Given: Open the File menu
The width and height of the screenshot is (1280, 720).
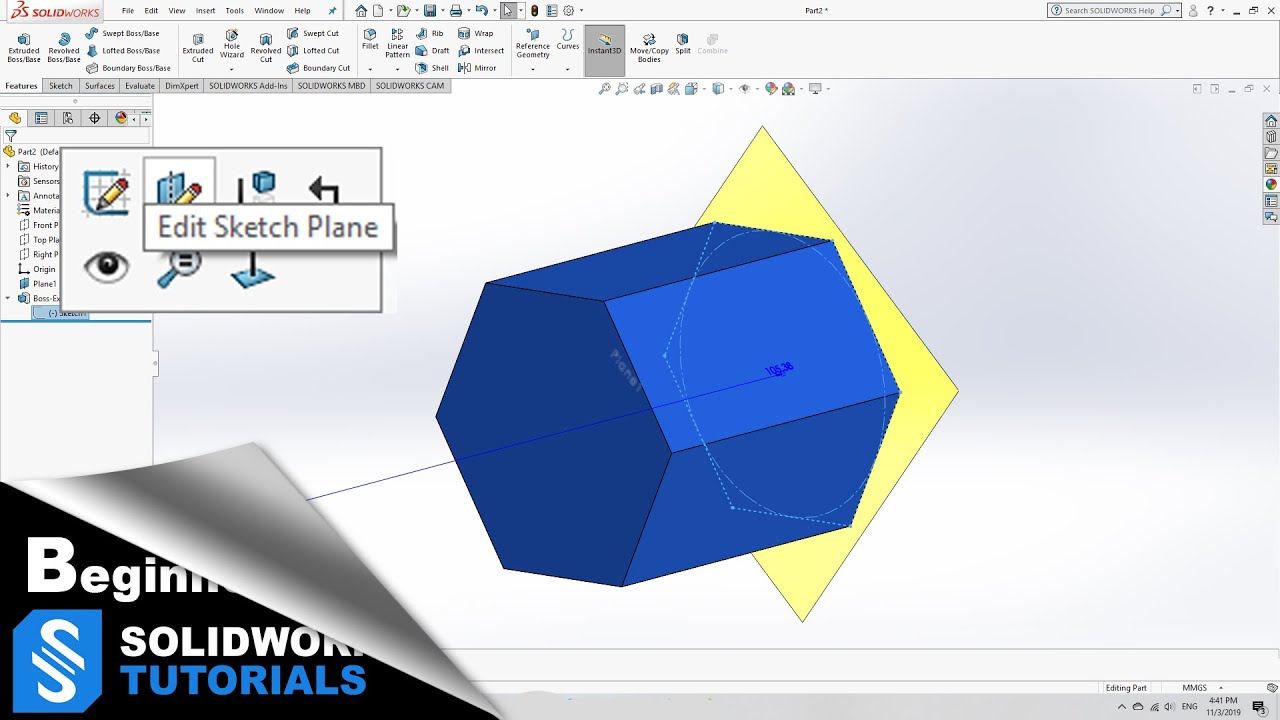Looking at the screenshot, I should pyautogui.click(x=128, y=11).
